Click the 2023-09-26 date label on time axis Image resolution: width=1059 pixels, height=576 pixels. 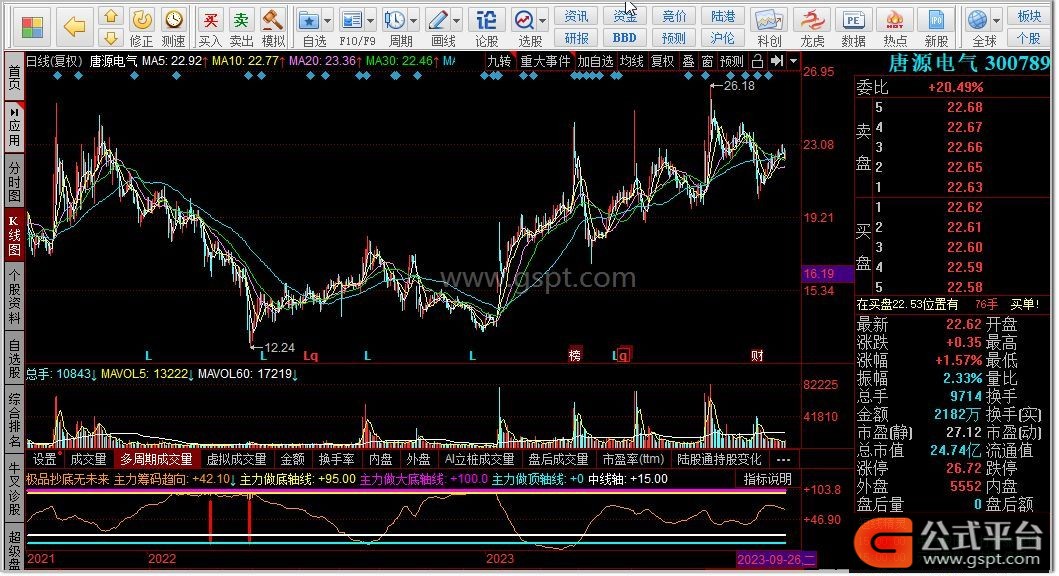pyautogui.click(x=776, y=559)
